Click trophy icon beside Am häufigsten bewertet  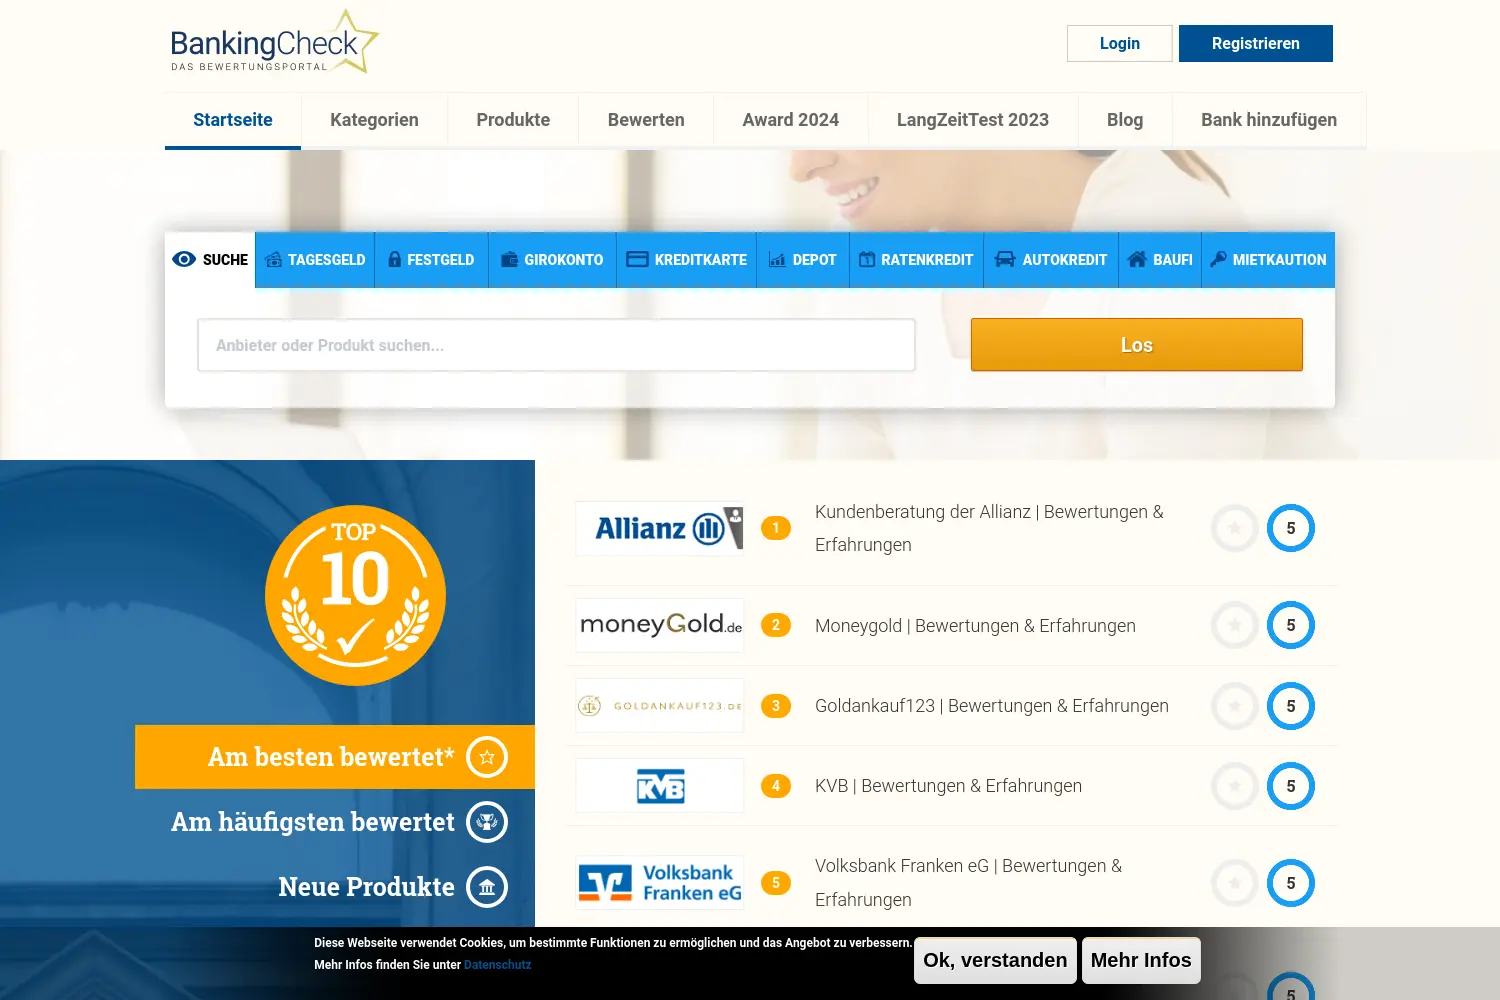(x=487, y=822)
